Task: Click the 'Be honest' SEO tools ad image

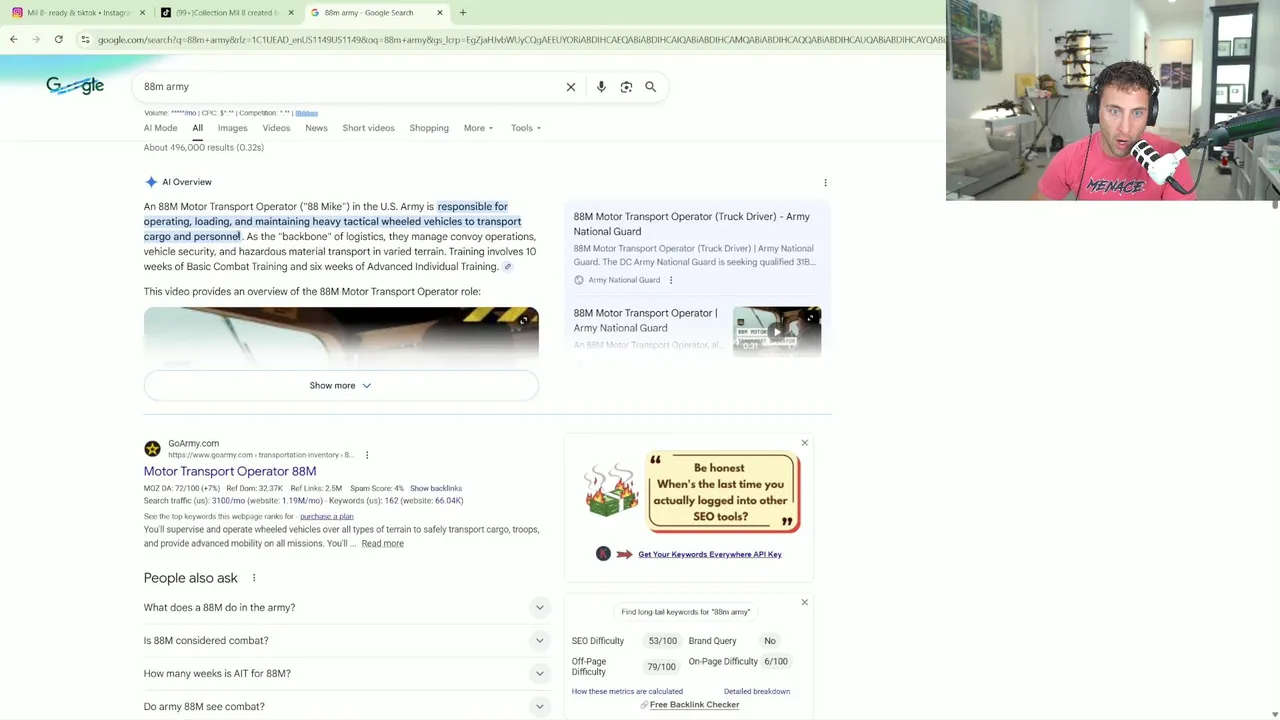Action: [x=692, y=493]
